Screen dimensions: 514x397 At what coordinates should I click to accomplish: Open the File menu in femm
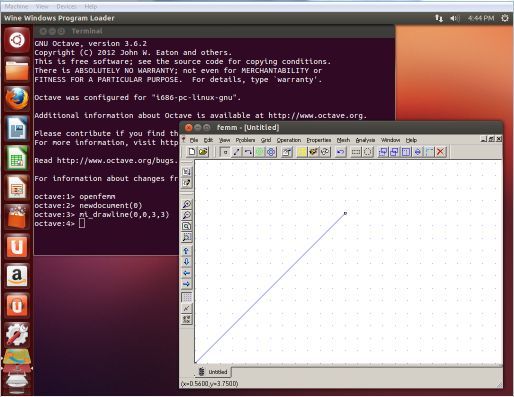click(x=194, y=140)
